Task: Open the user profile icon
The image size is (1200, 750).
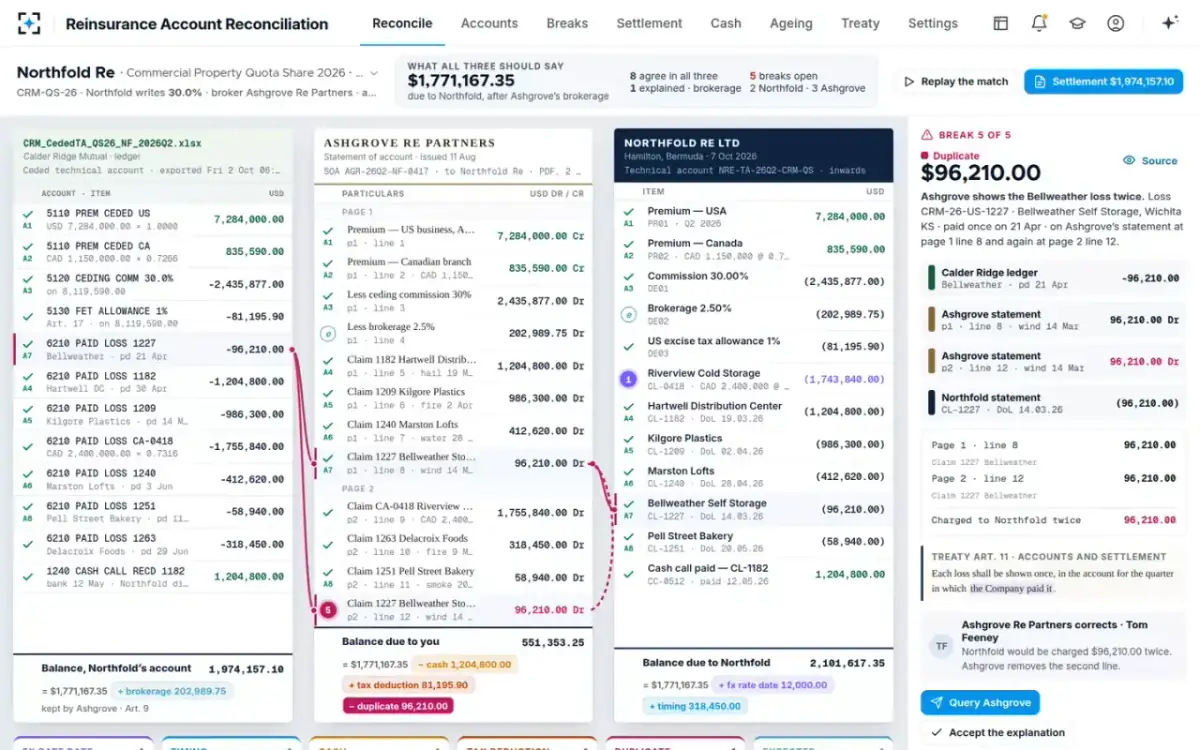Action: (x=1116, y=23)
